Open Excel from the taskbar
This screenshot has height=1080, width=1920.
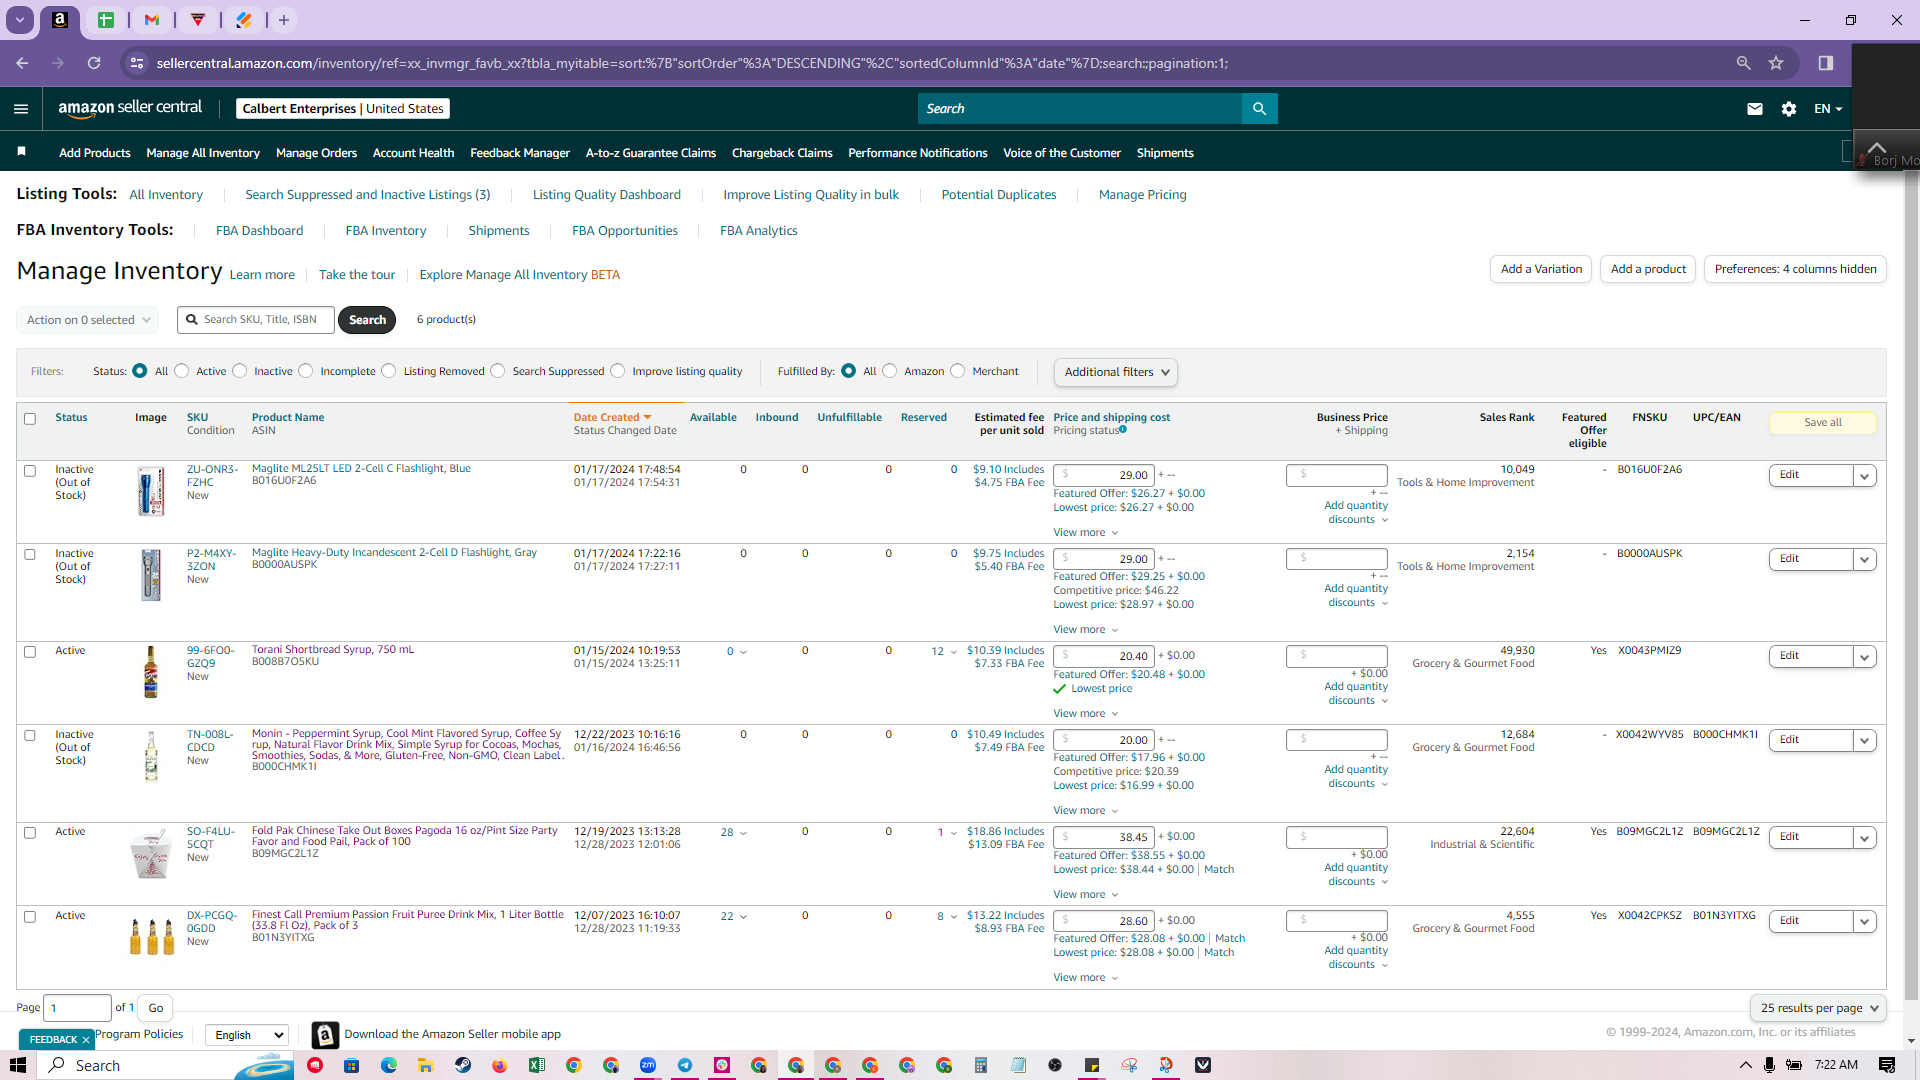tap(537, 1065)
